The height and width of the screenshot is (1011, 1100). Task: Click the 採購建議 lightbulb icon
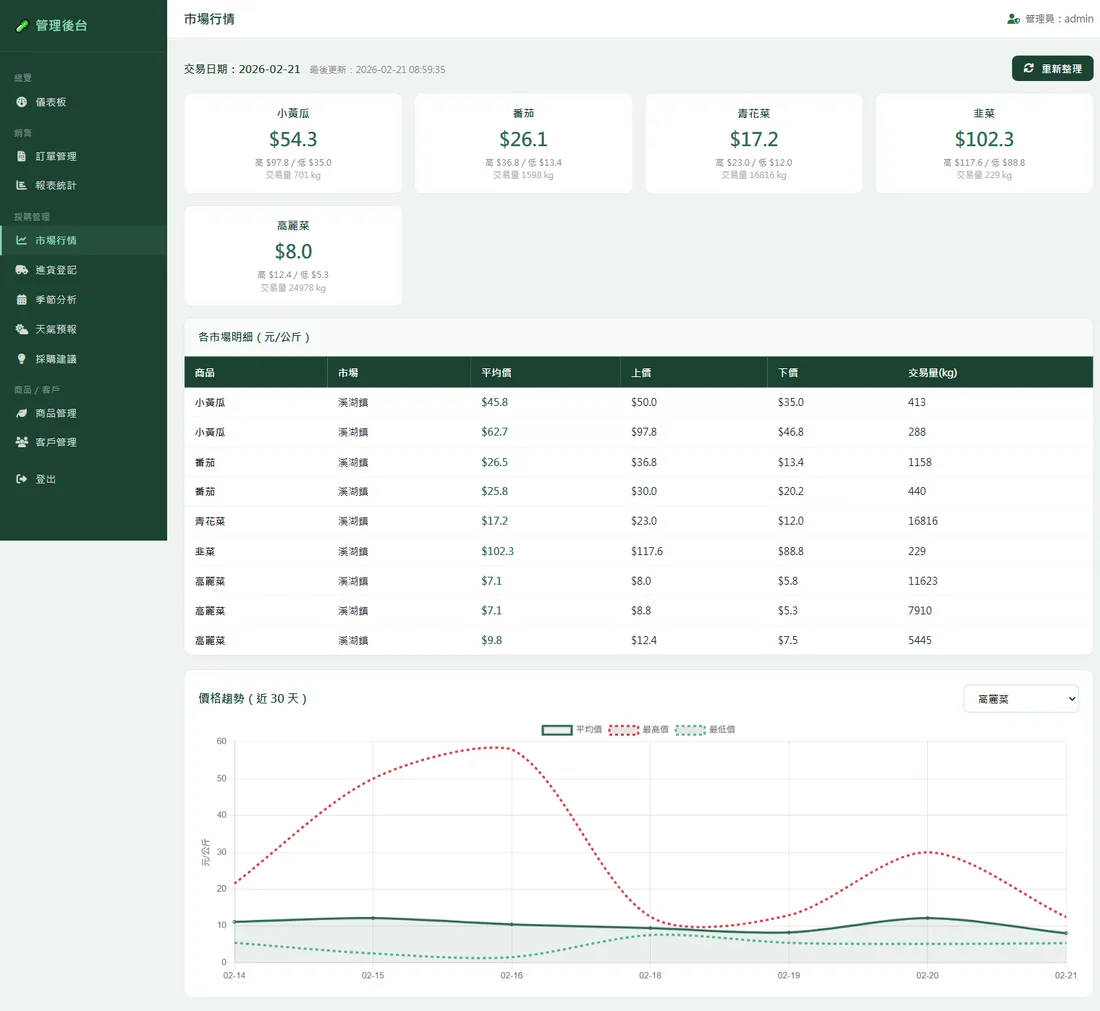click(22, 359)
